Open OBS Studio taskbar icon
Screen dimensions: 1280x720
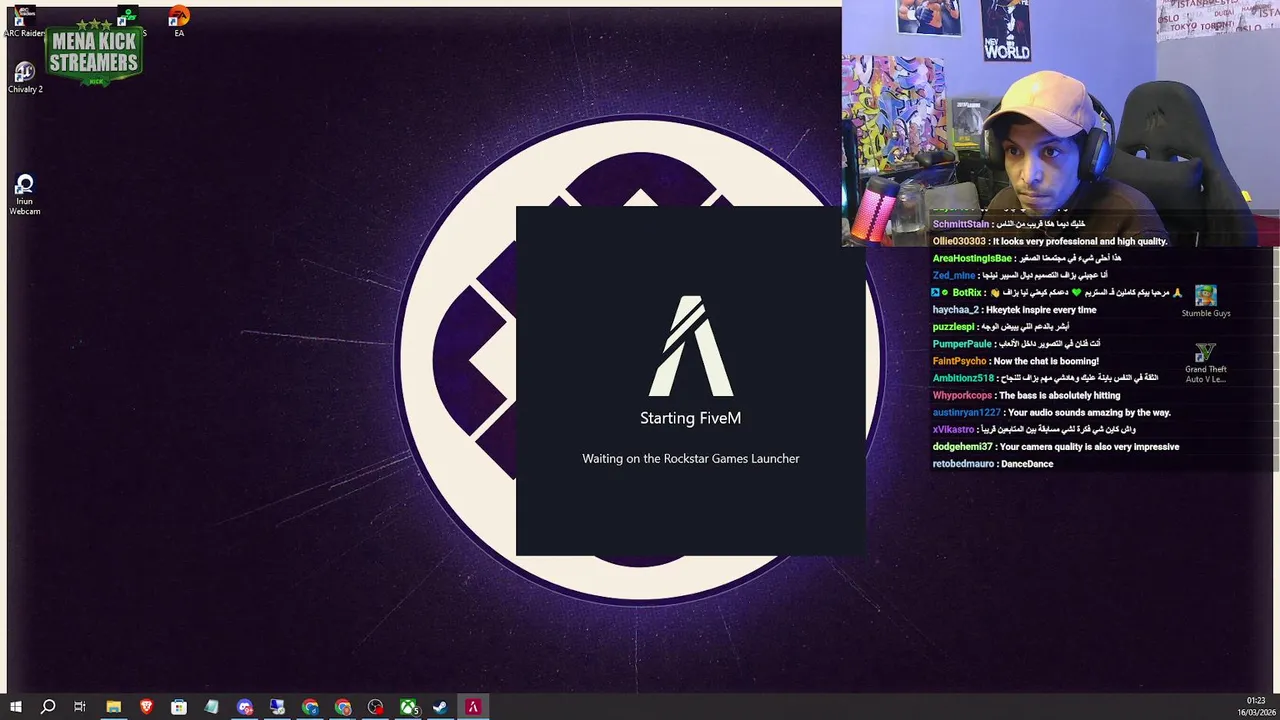[x=375, y=707]
